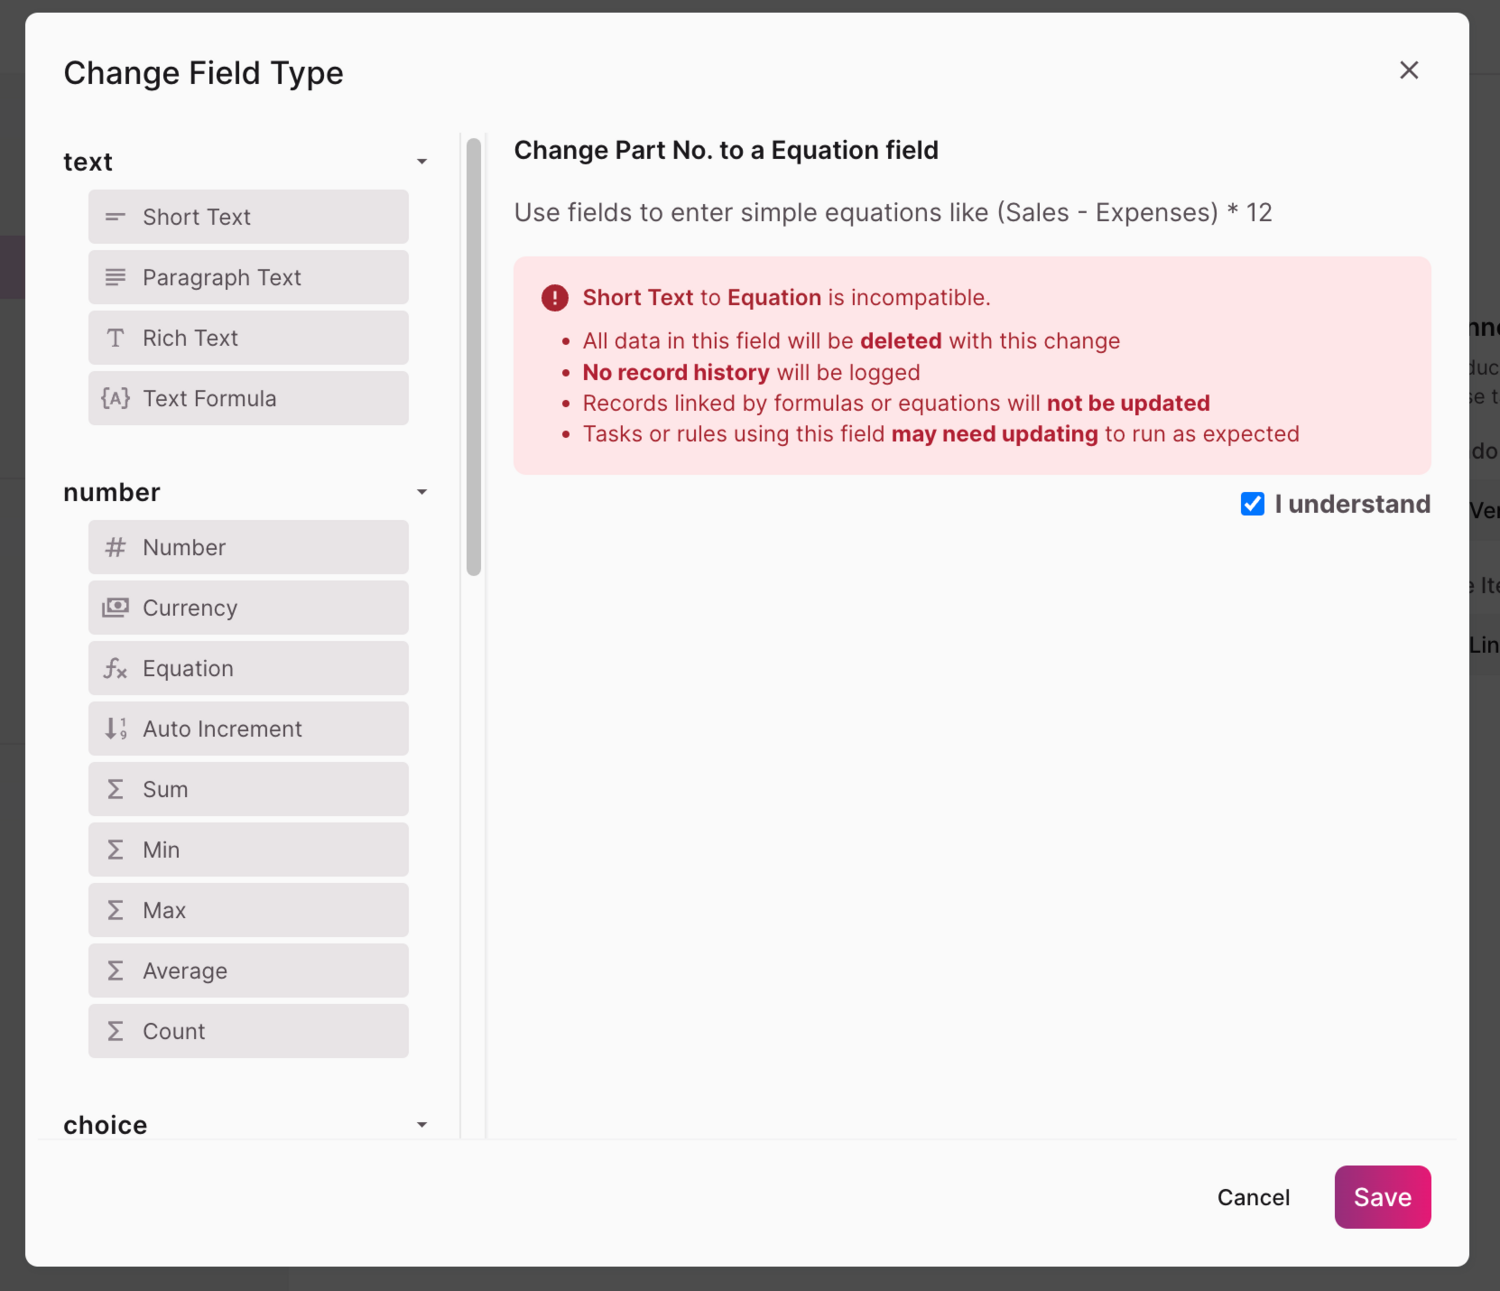Click the Equation fx icon

click(x=116, y=669)
